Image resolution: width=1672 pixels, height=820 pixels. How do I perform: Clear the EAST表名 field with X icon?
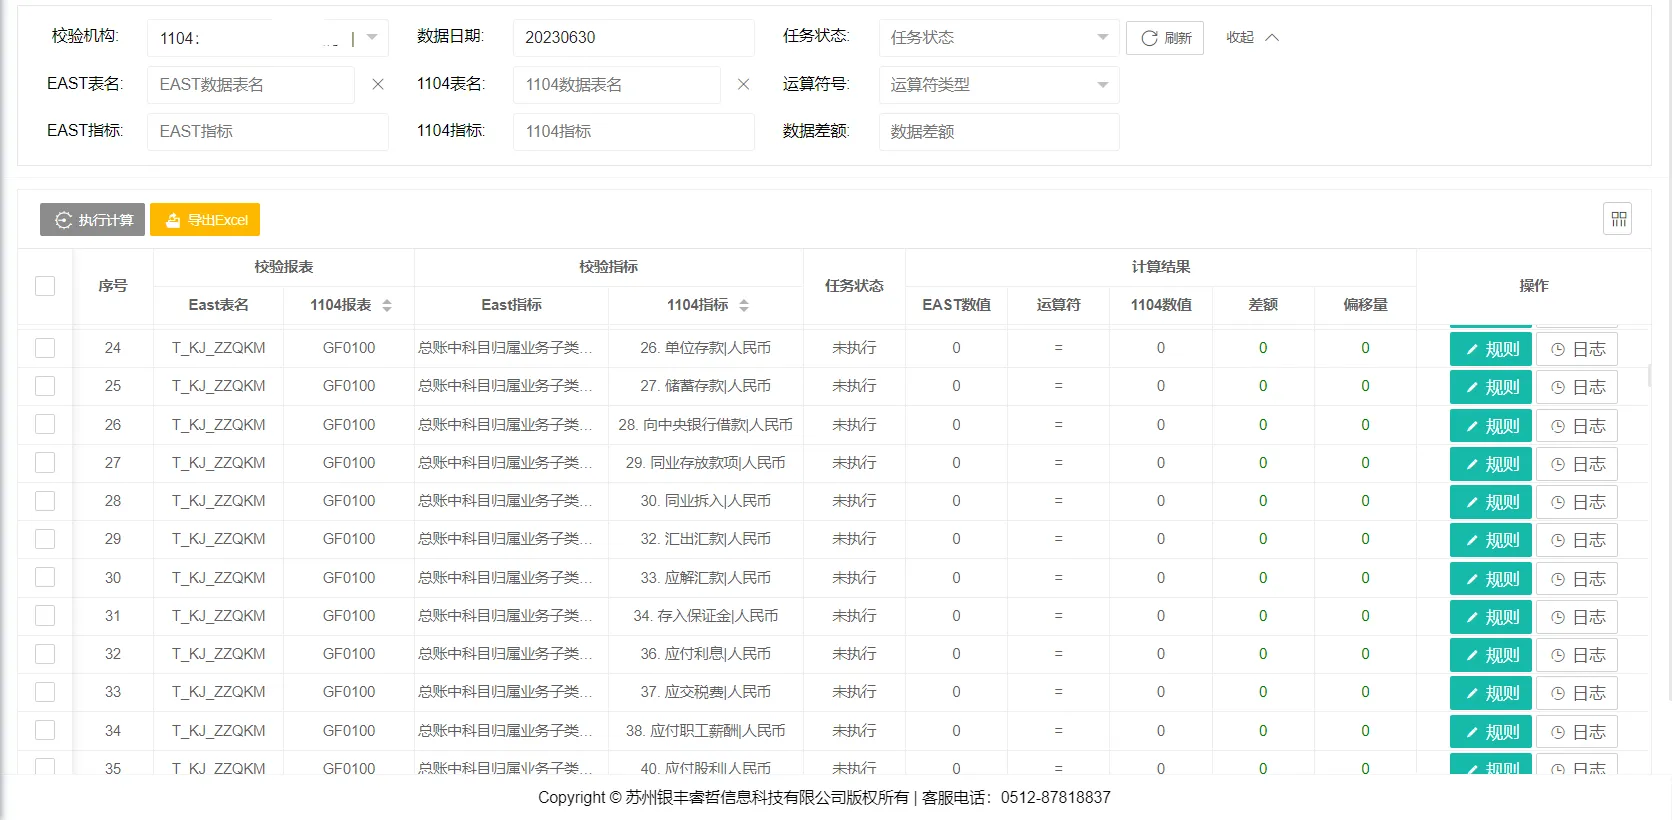[378, 85]
